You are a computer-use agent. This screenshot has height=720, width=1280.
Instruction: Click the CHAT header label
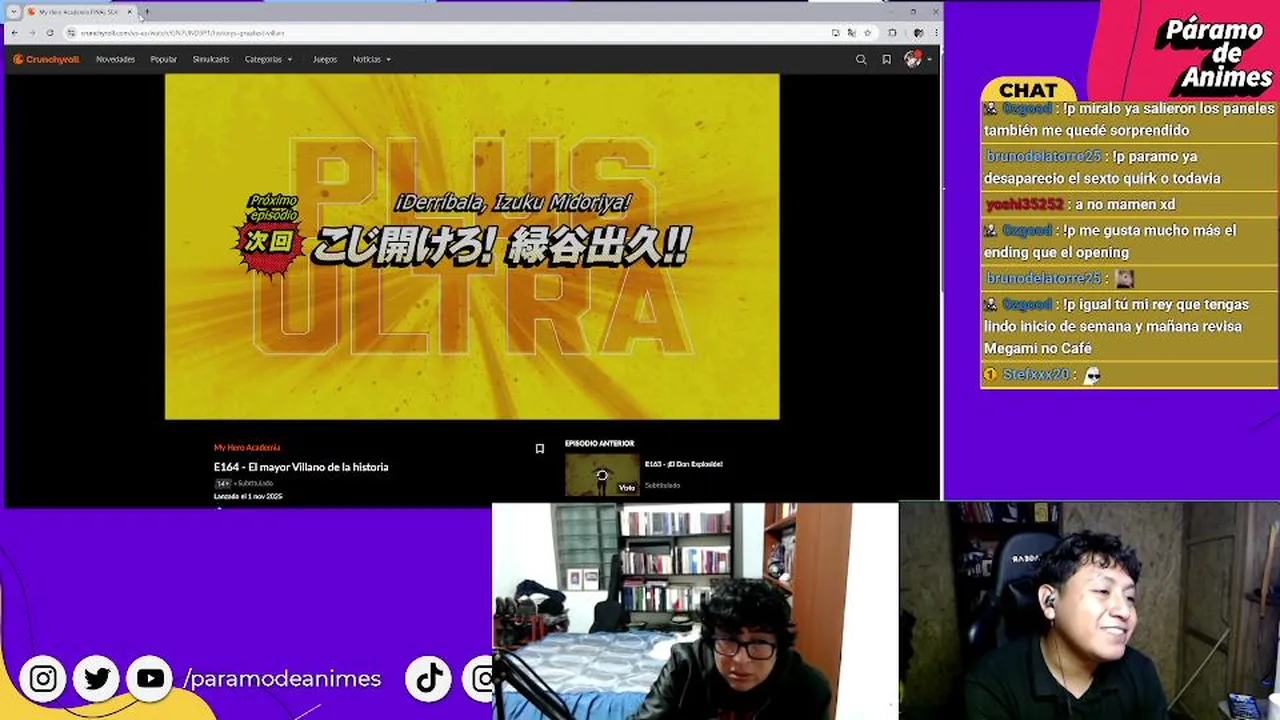click(1028, 90)
